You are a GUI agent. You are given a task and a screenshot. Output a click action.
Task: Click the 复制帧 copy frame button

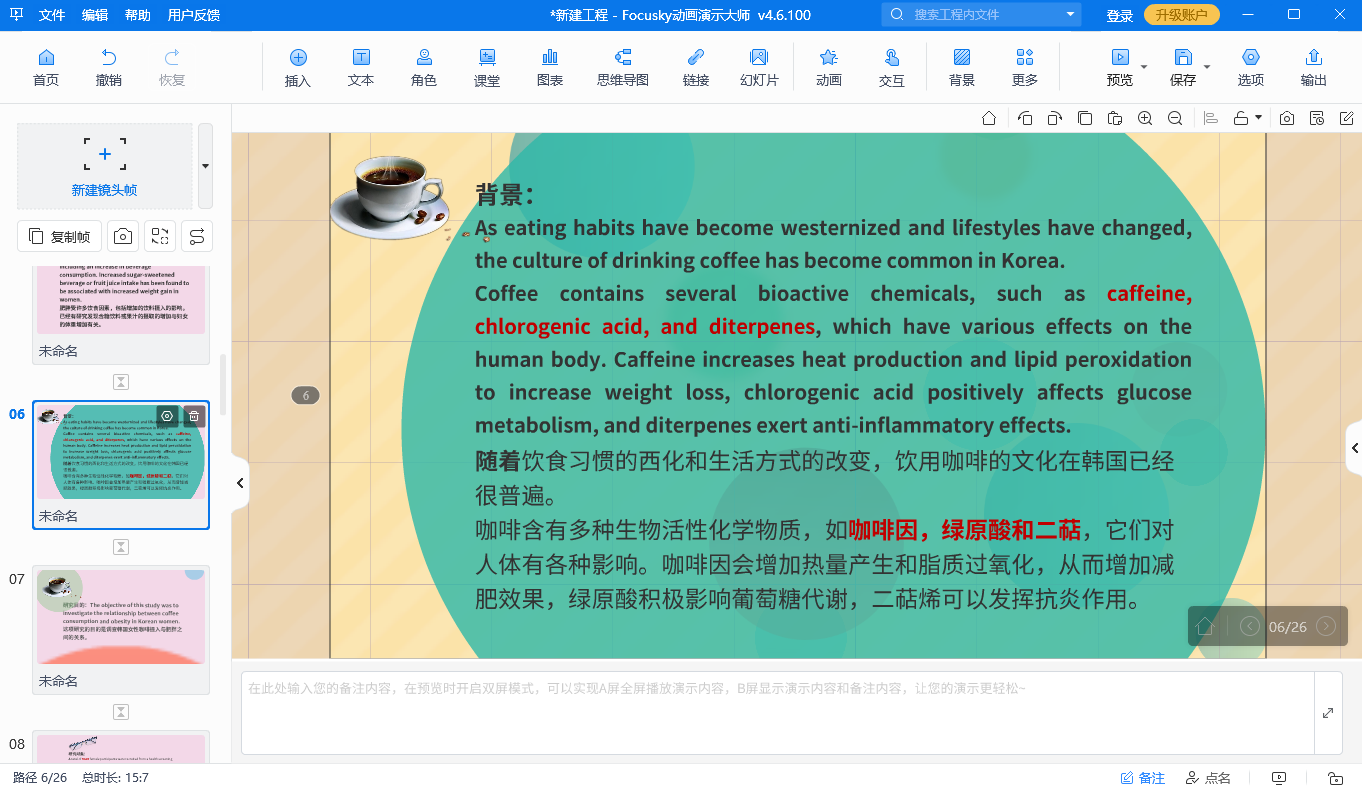(59, 236)
